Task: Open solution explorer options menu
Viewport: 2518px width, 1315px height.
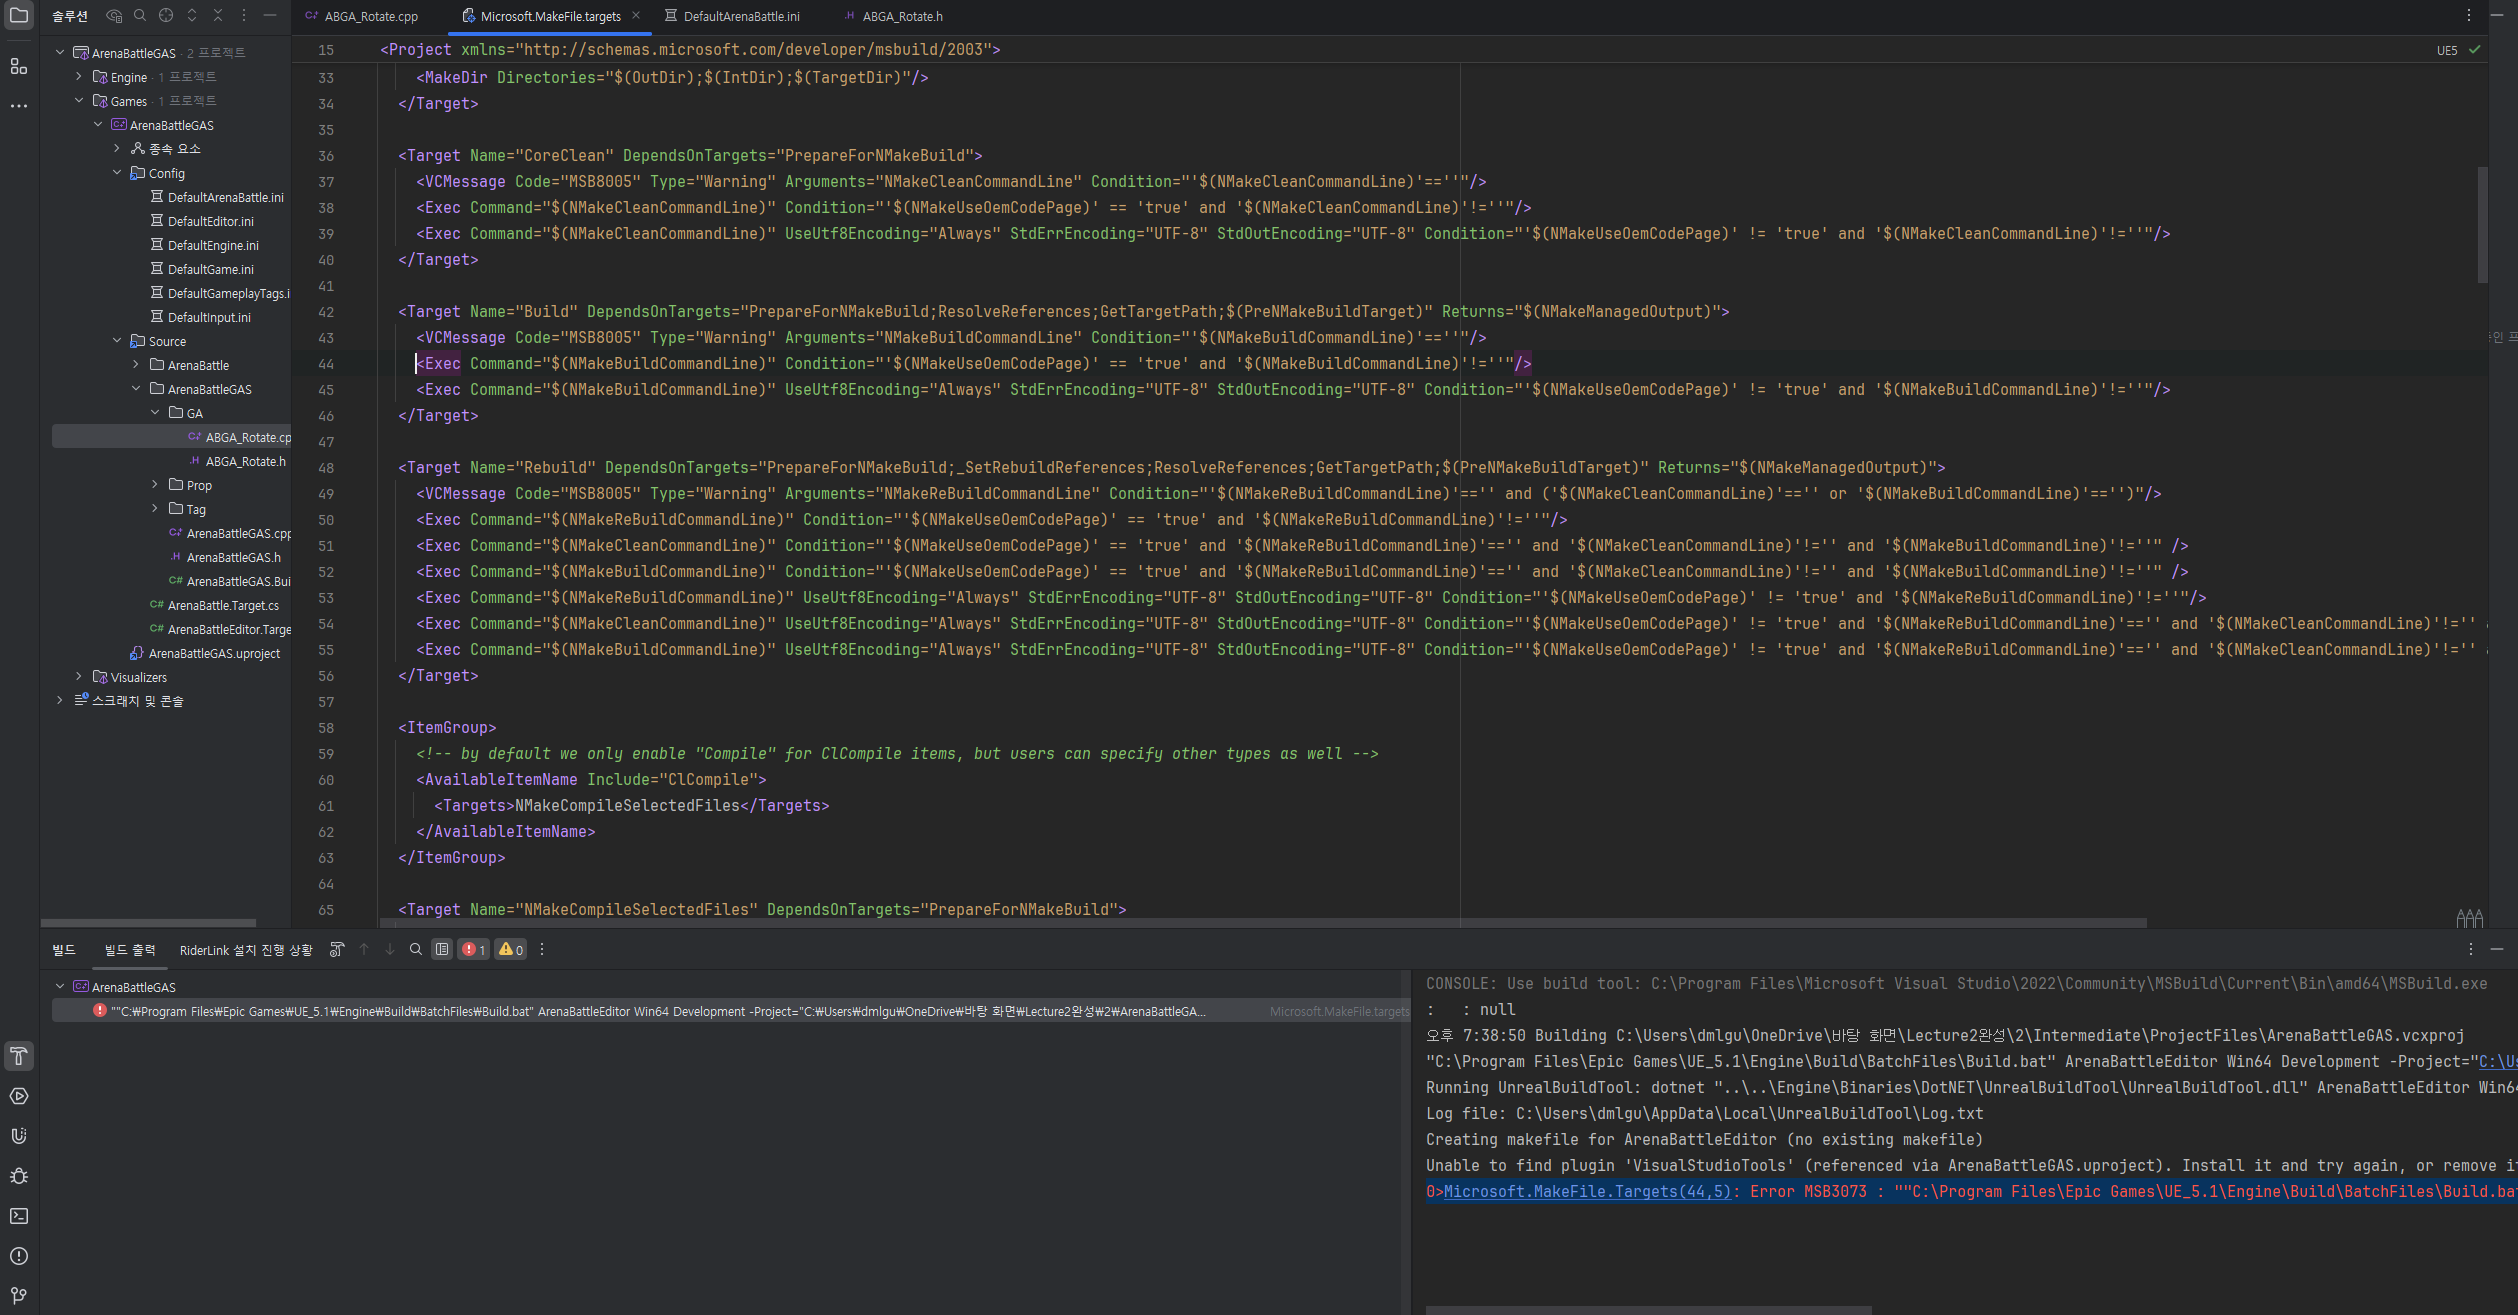Action: coord(244,16)
